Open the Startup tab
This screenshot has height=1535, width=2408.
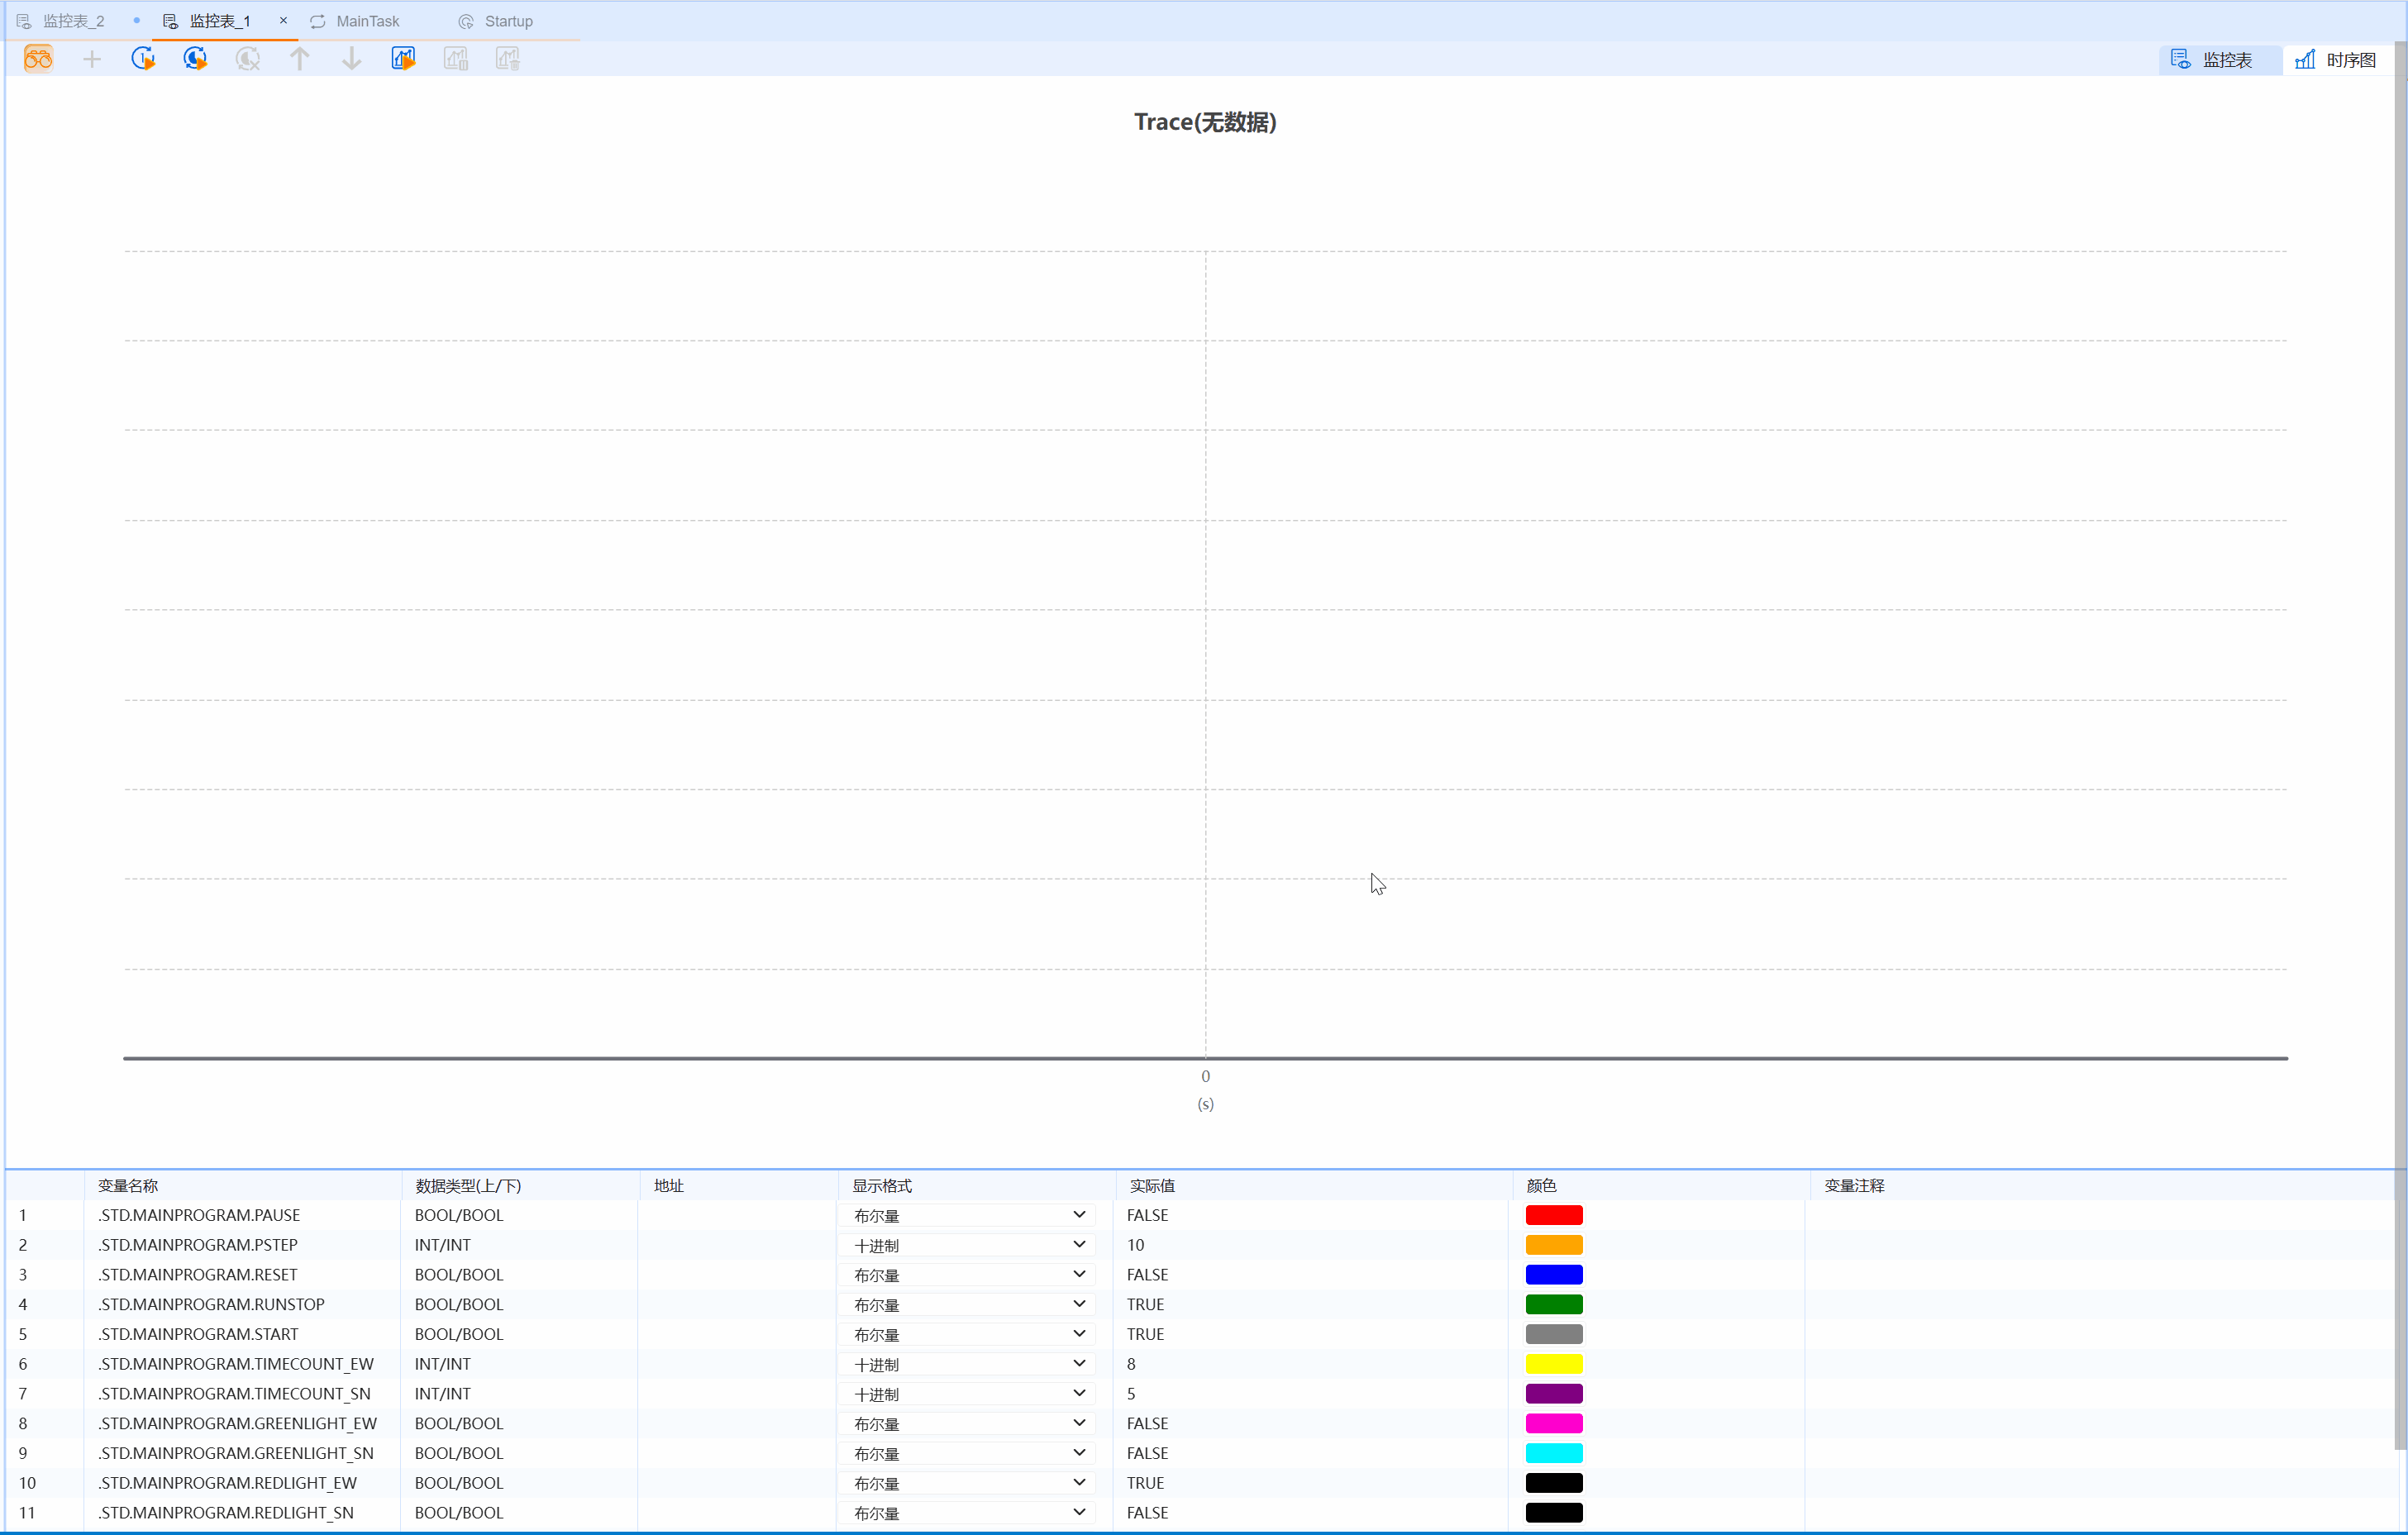pyautogui.click(x=508, y=21)
